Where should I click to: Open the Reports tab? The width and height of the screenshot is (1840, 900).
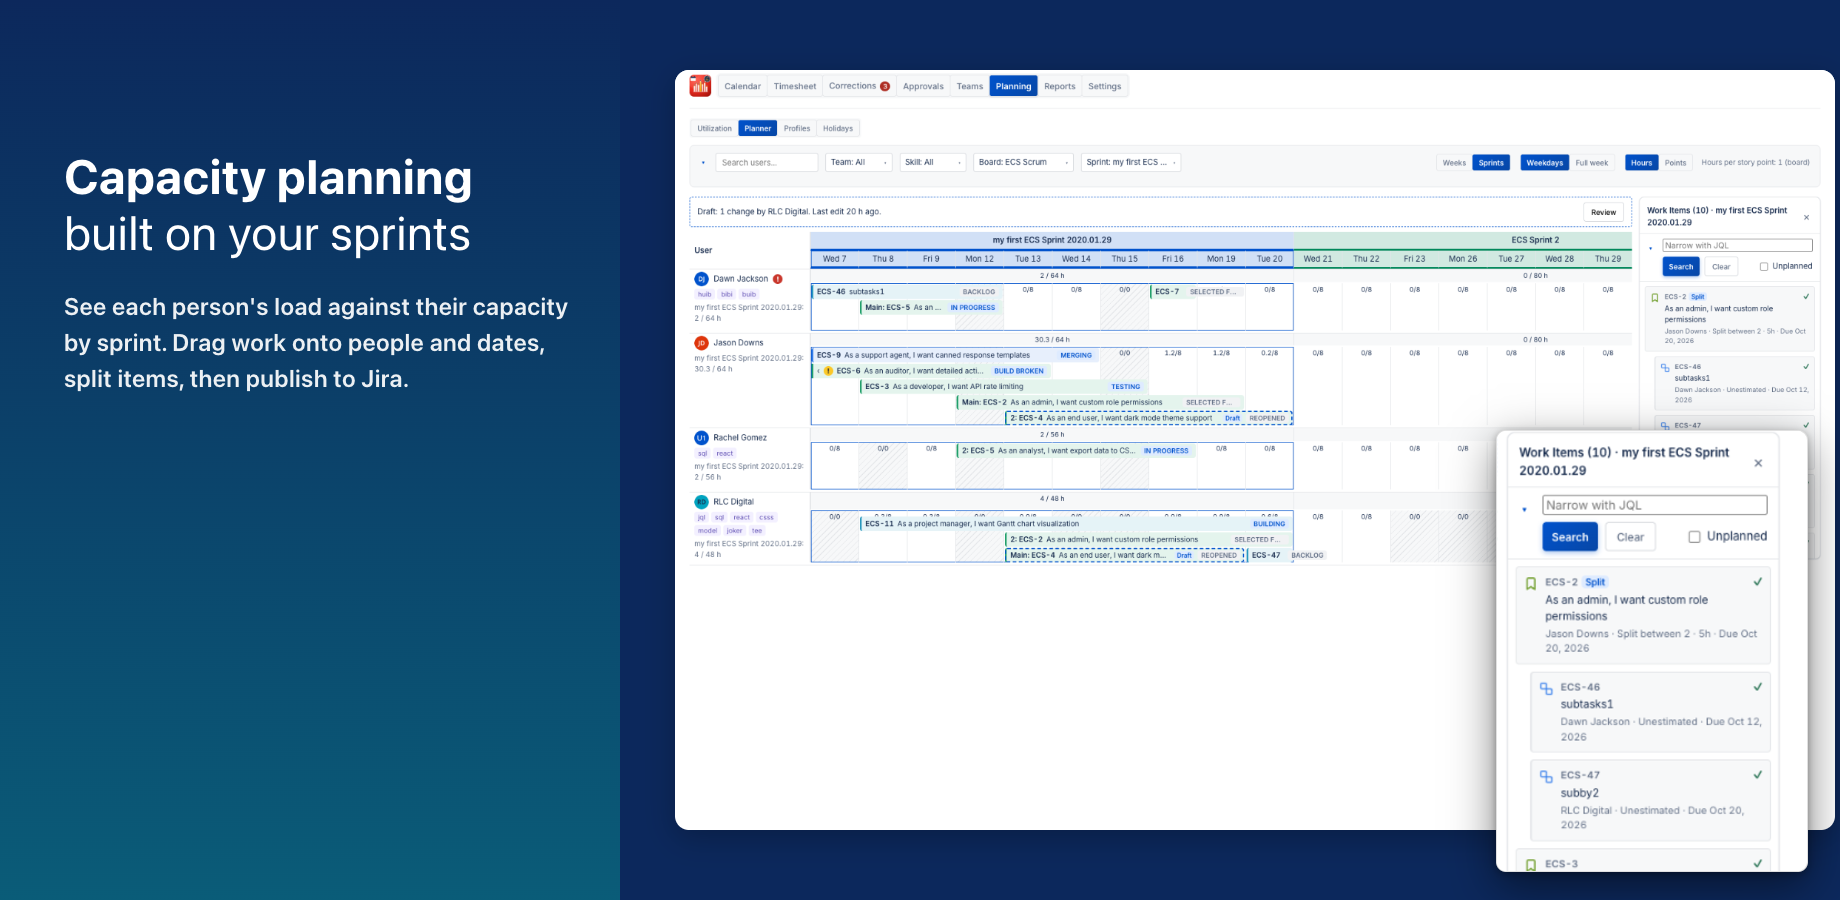pyautogui.click(x=1060, y=87)
